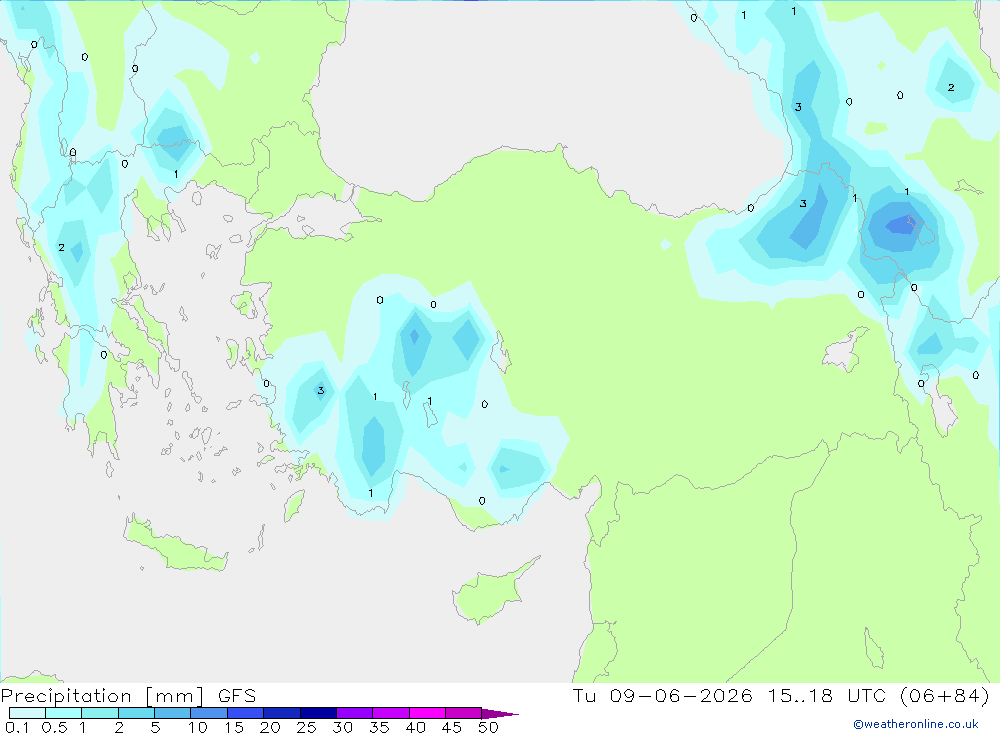Click the "50" legend scale label
This screenshot has width=1000, height=733.
coord(488,727)
